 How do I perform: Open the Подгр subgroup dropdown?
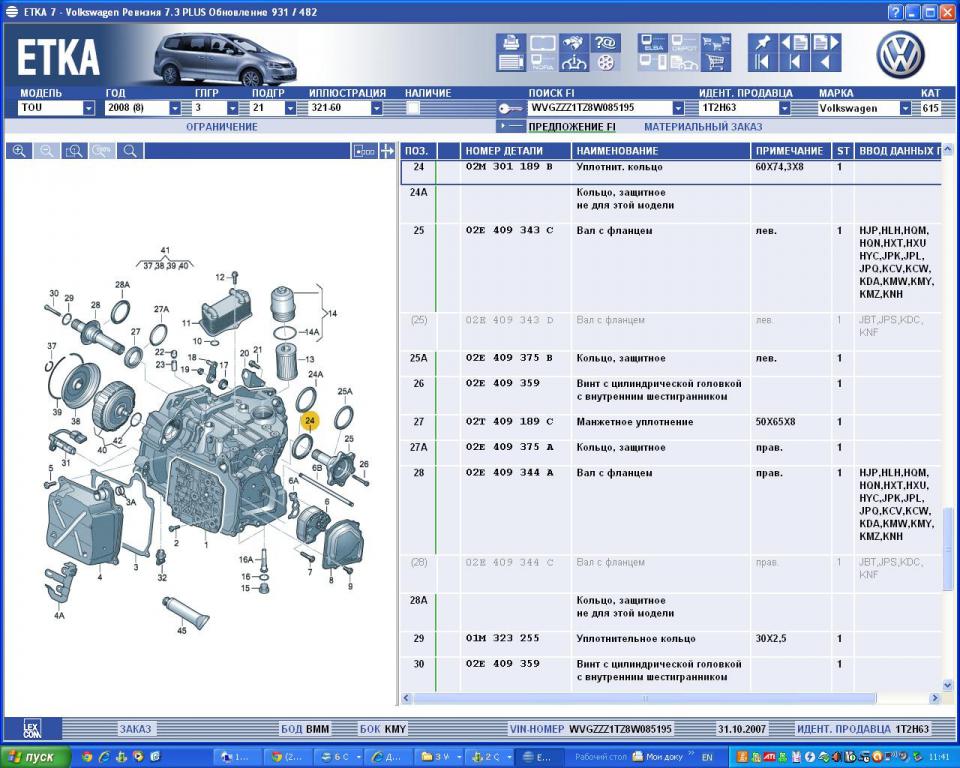[290, 108]
